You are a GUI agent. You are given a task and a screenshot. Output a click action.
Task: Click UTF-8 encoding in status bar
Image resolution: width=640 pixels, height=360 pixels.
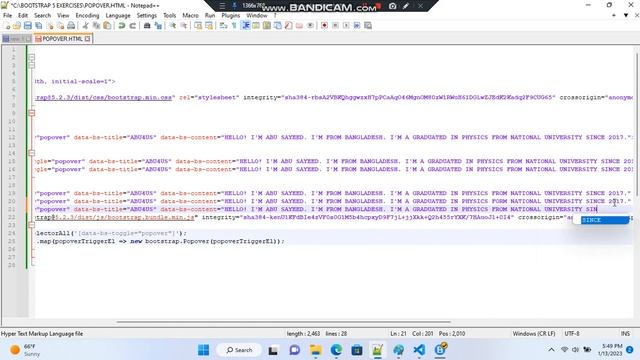tap(572, 333)
